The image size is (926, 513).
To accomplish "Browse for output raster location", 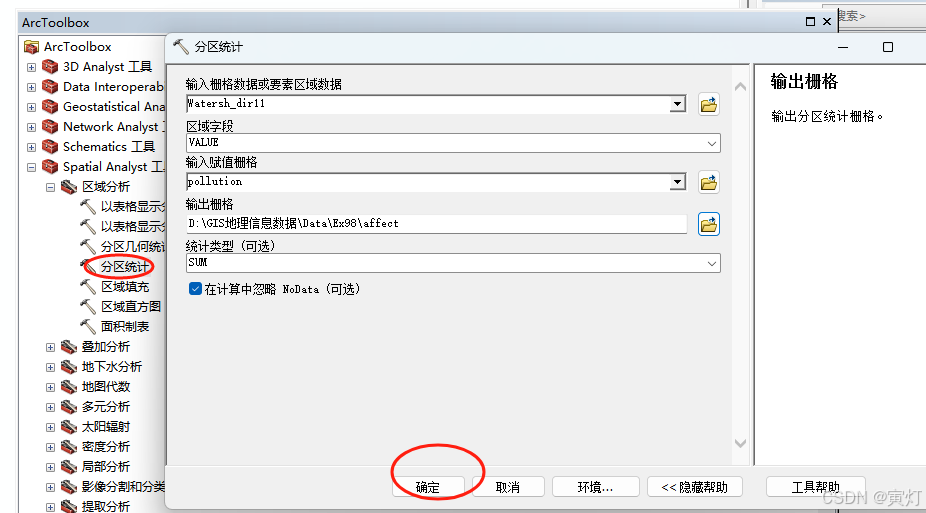I will click(709, 224).
